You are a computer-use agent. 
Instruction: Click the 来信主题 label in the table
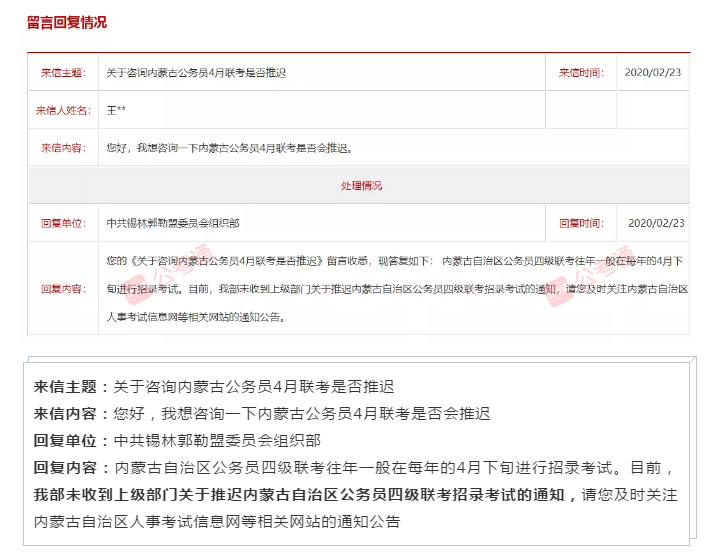63,73
